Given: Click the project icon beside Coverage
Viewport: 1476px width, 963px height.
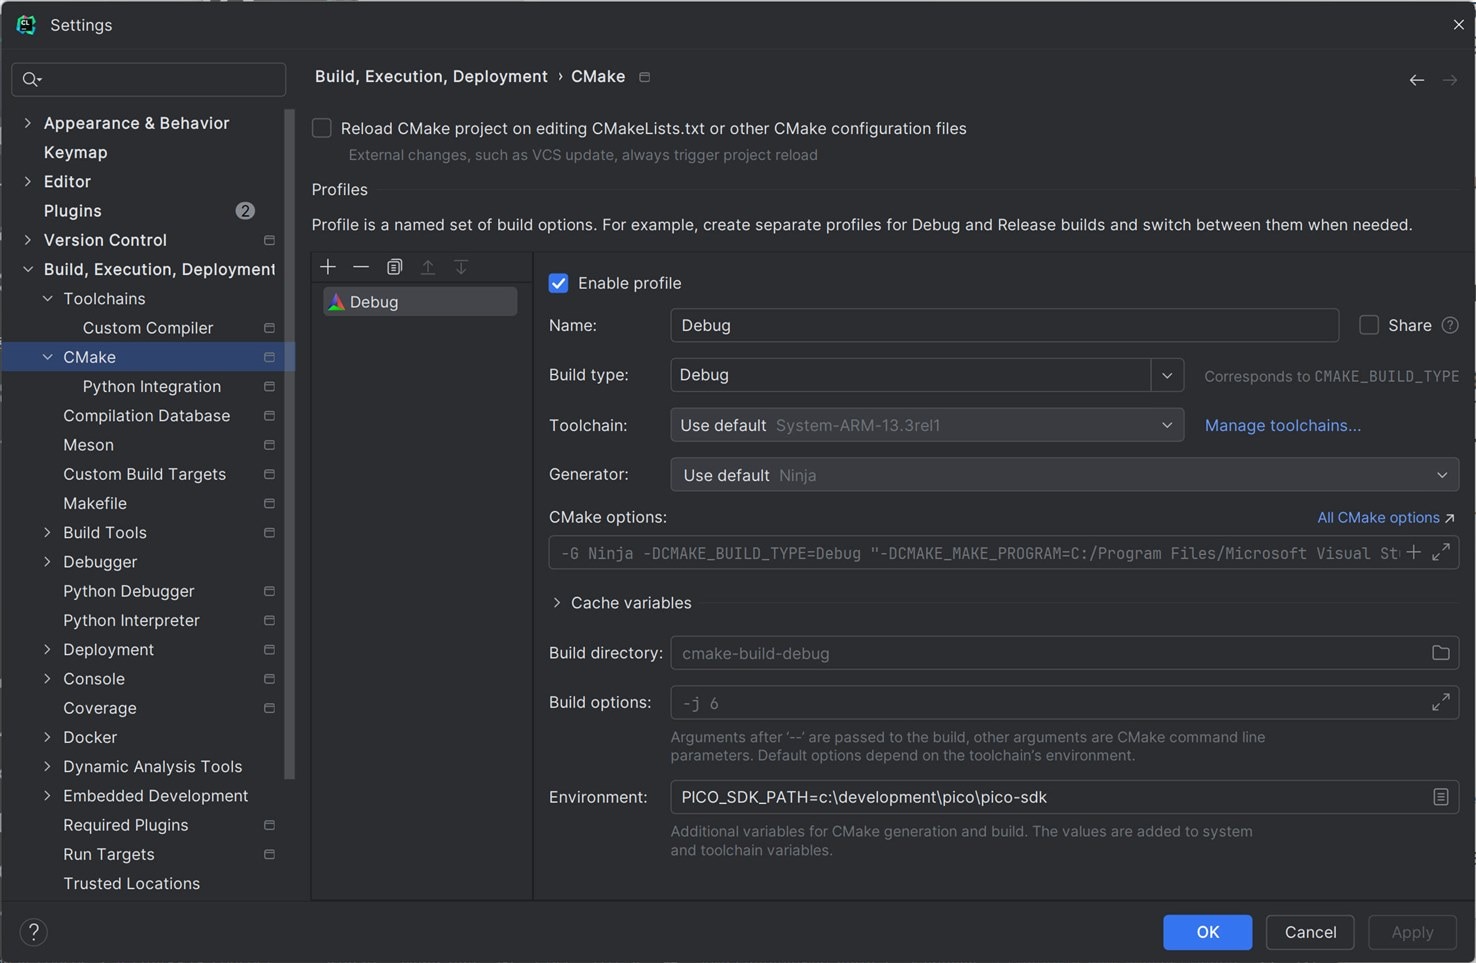Looking at the screenshot, I should pos(269,708).
